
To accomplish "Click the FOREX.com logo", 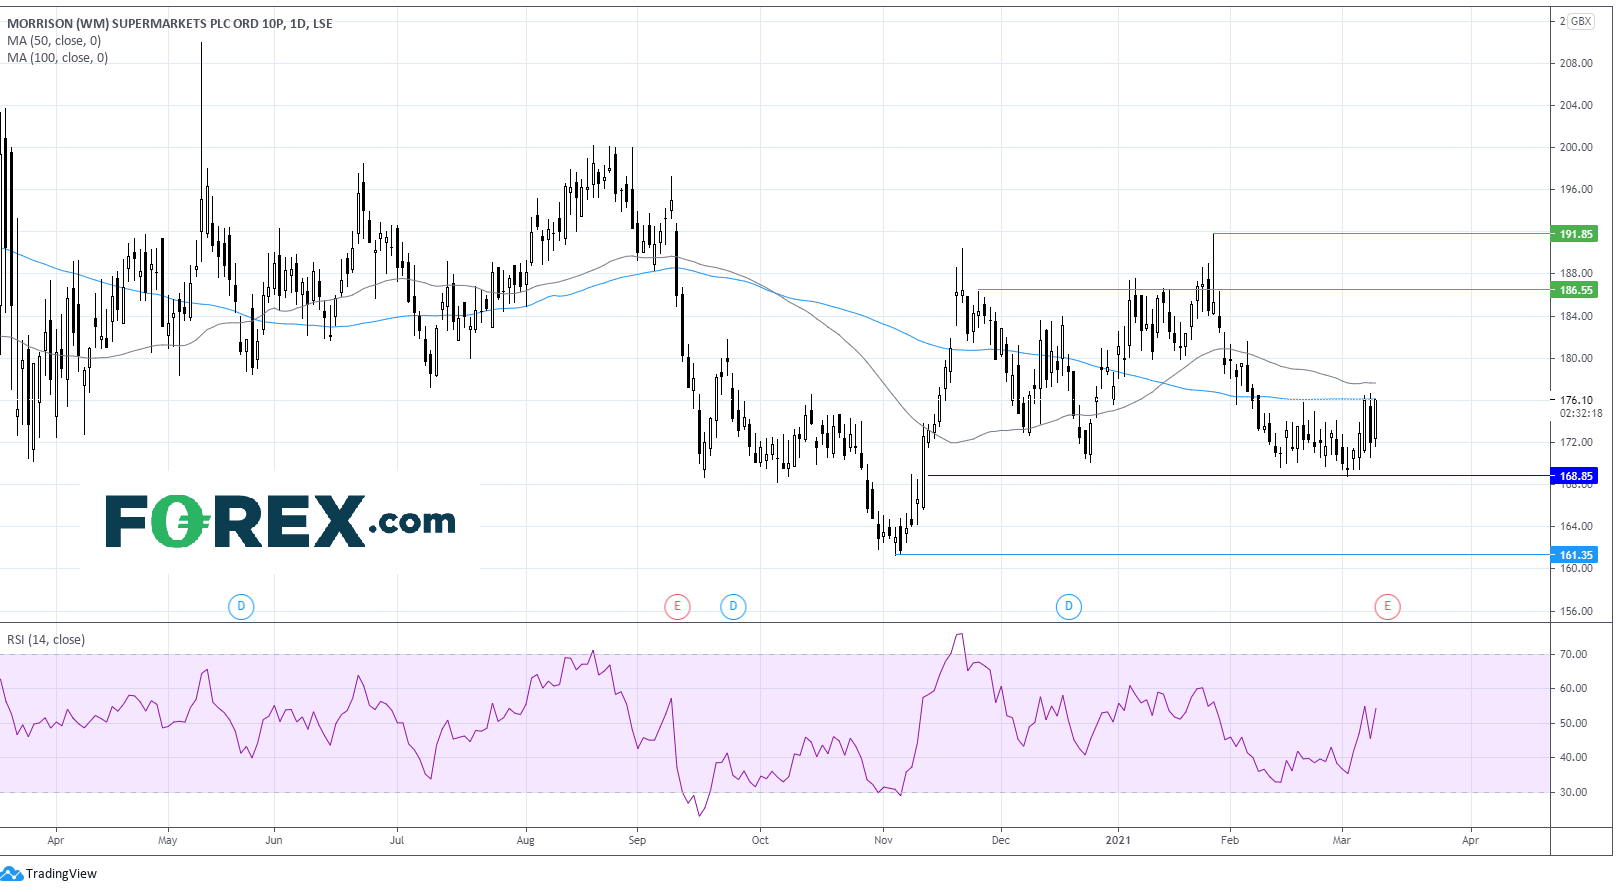I will click(x=280, y=521).
